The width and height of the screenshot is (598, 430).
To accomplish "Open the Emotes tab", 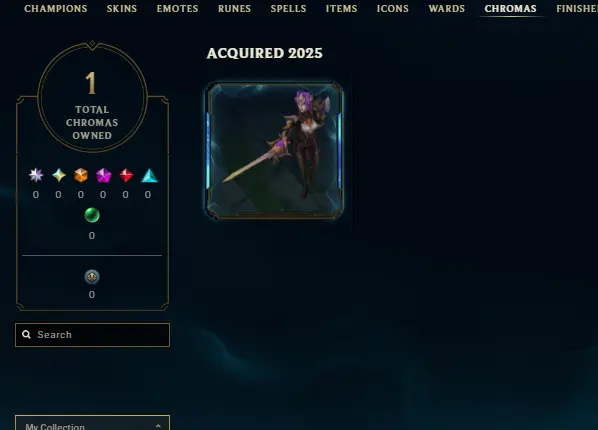I will pos(177,8).
